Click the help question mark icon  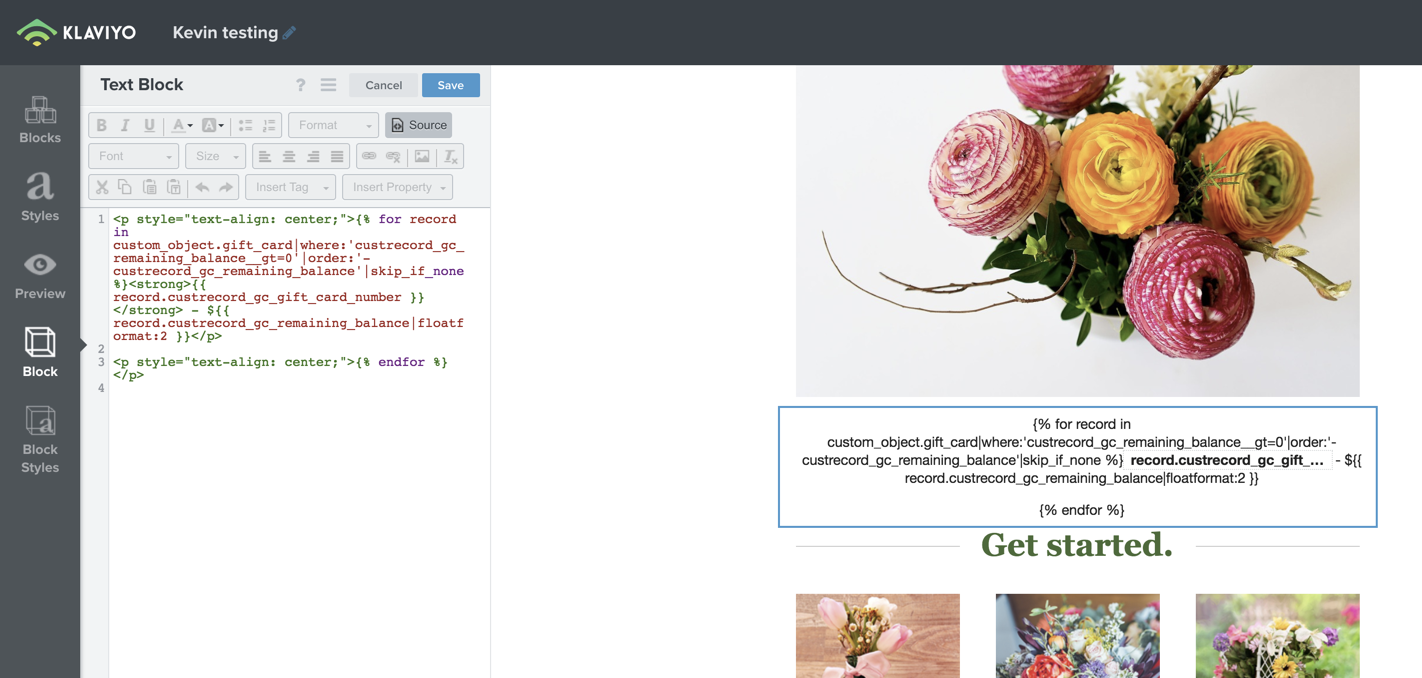(x=300, y=86)
